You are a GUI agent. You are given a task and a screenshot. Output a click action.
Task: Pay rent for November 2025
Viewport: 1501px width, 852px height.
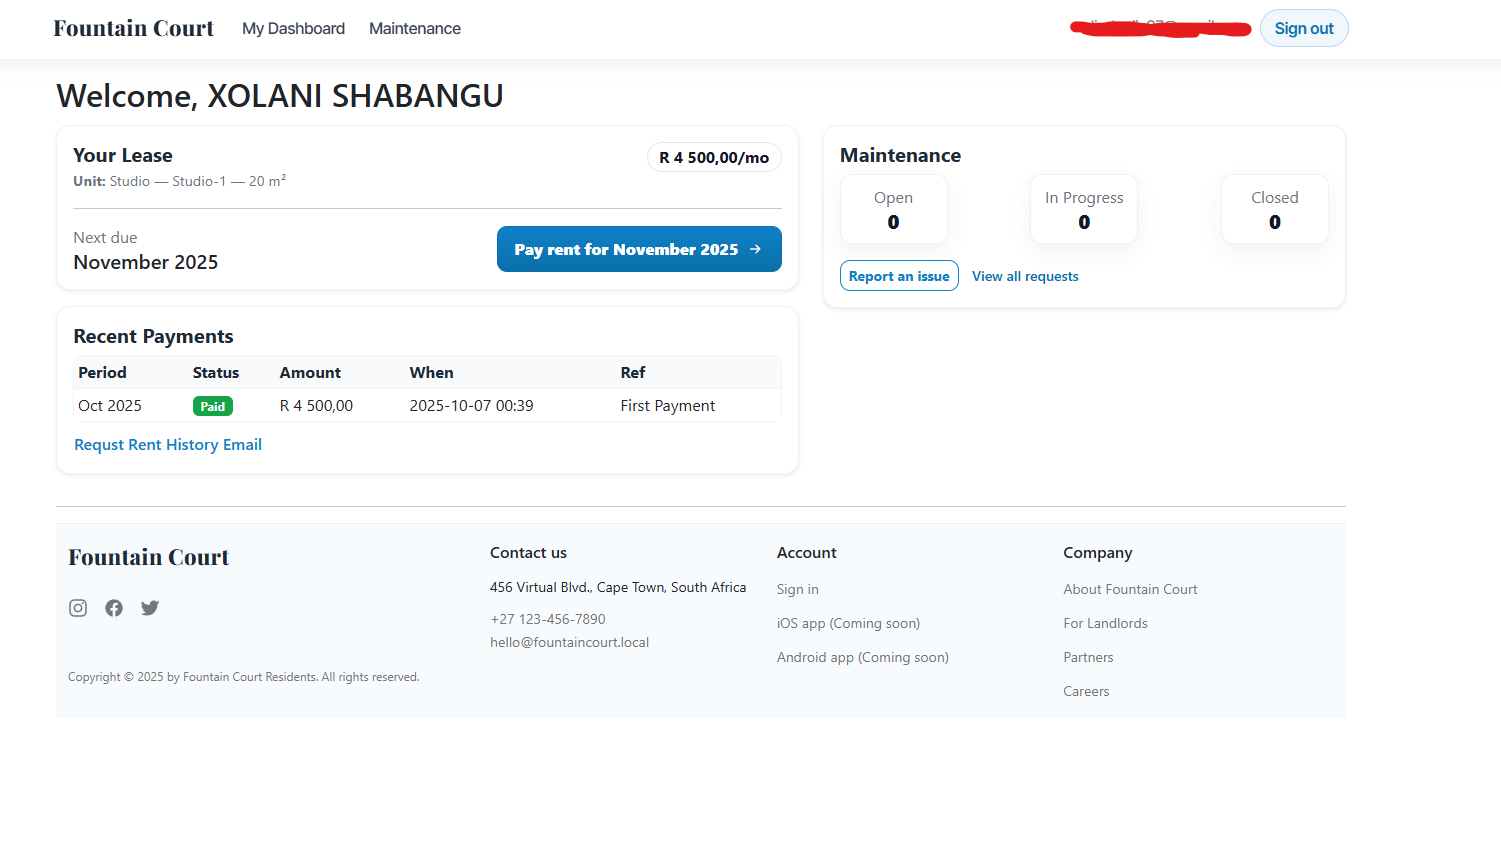pyautogui.click(x=639, y=249)
